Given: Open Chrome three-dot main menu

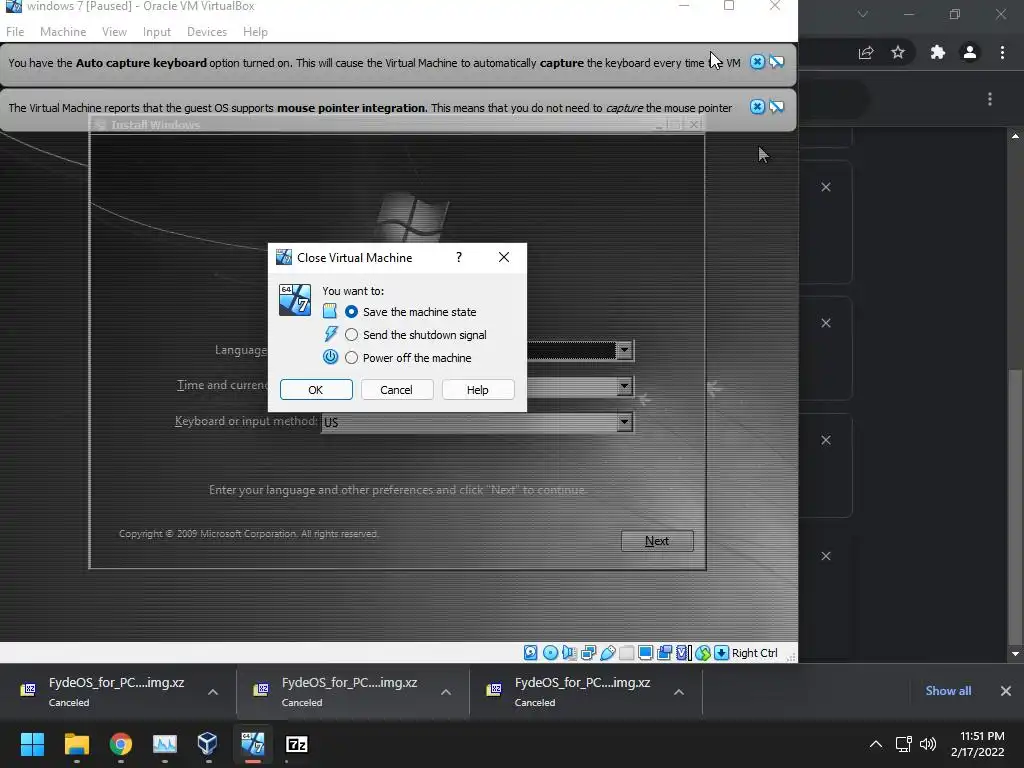Looking at the screenshot, I should (1002, 53).
